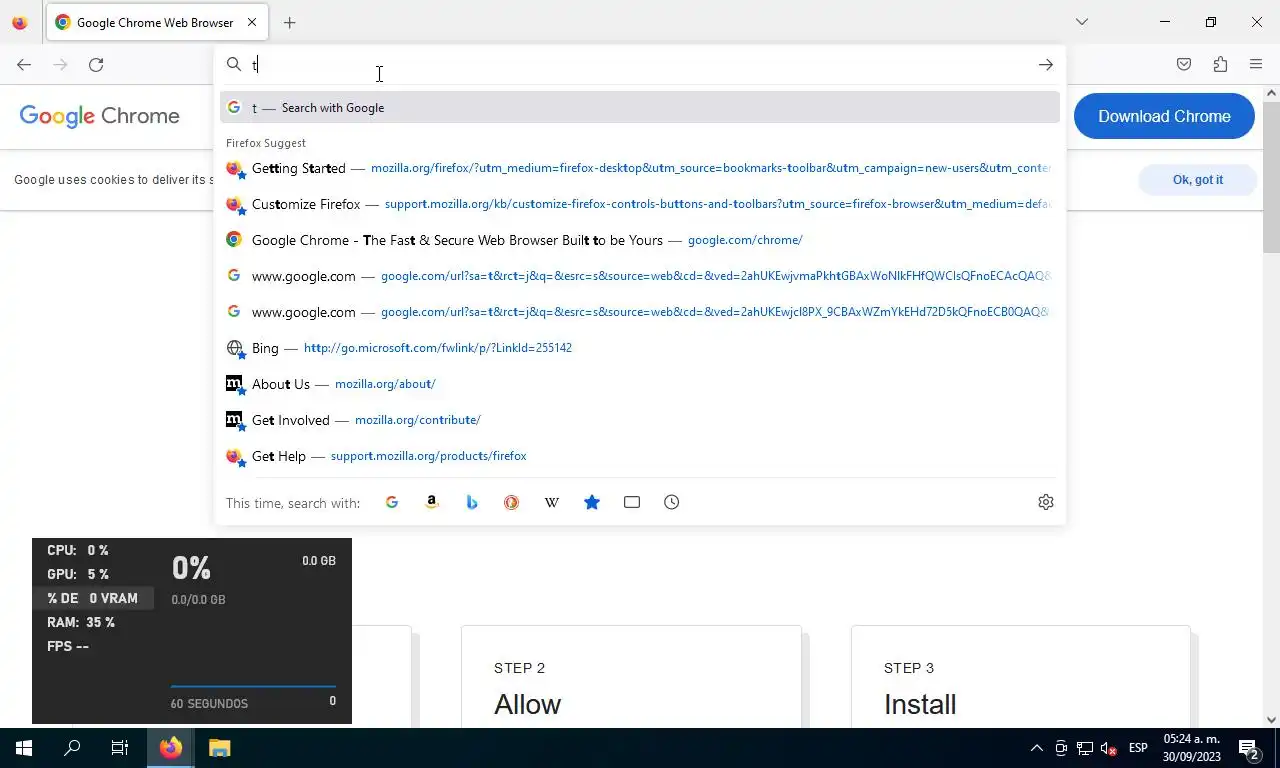
Task: Open a new tab with plus button
Action: coord(290,22)
